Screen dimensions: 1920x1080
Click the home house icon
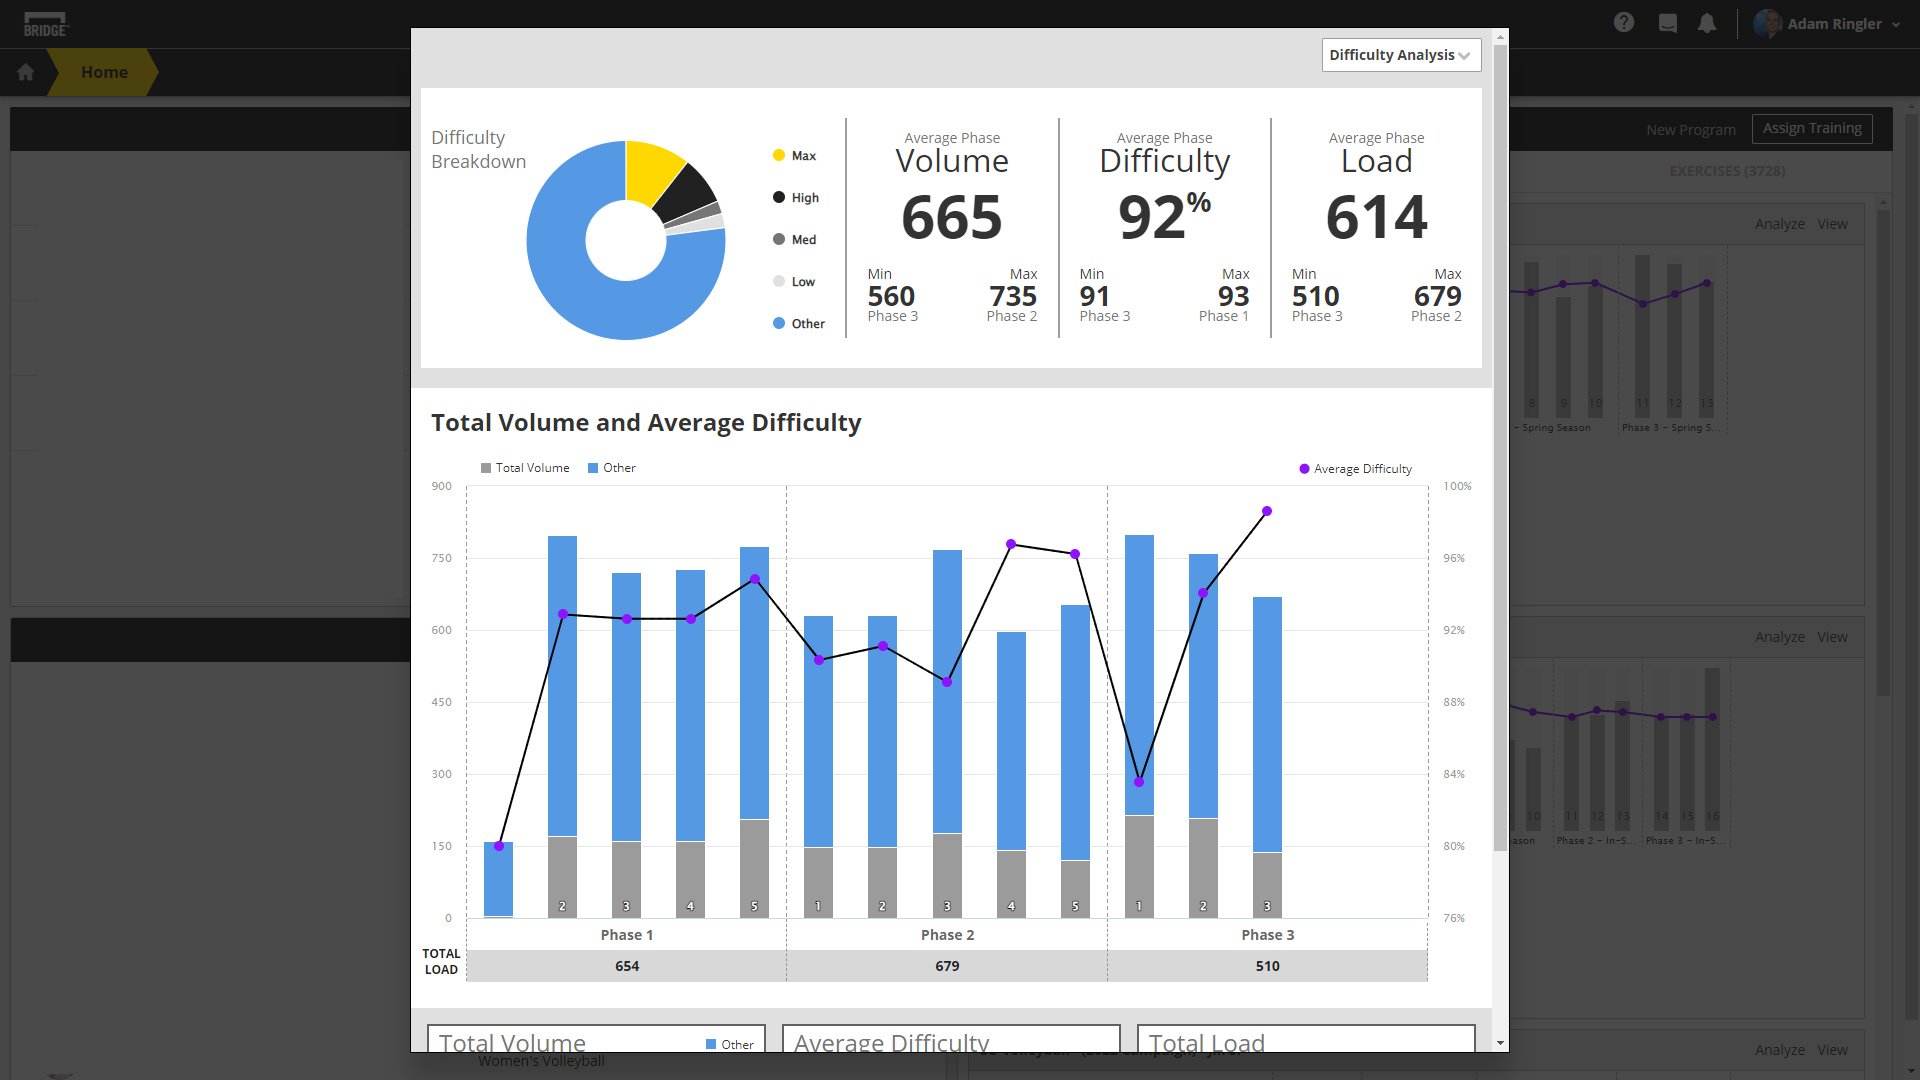(x=26, y=72)
